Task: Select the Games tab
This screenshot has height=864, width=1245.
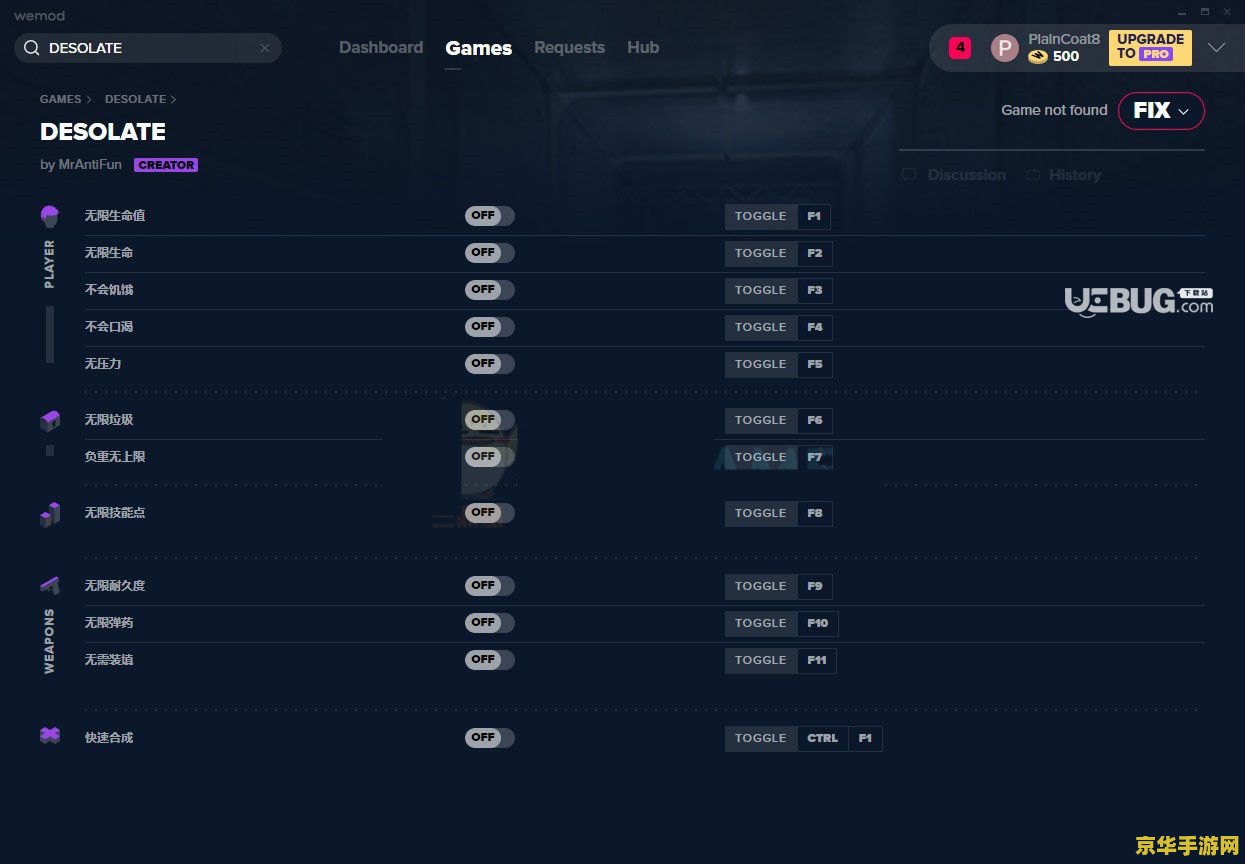Action: coord(479,48)
